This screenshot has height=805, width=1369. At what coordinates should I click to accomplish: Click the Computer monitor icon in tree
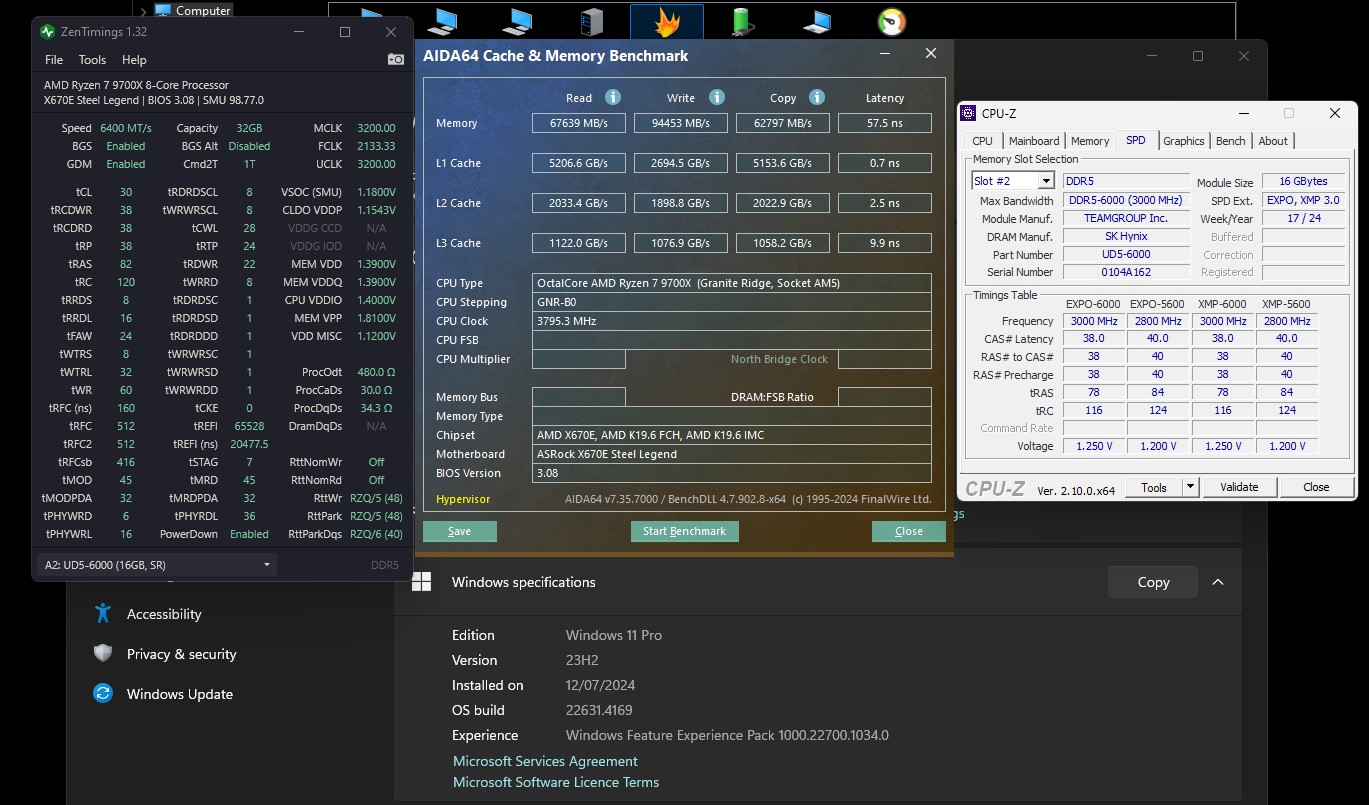[163, 11]
